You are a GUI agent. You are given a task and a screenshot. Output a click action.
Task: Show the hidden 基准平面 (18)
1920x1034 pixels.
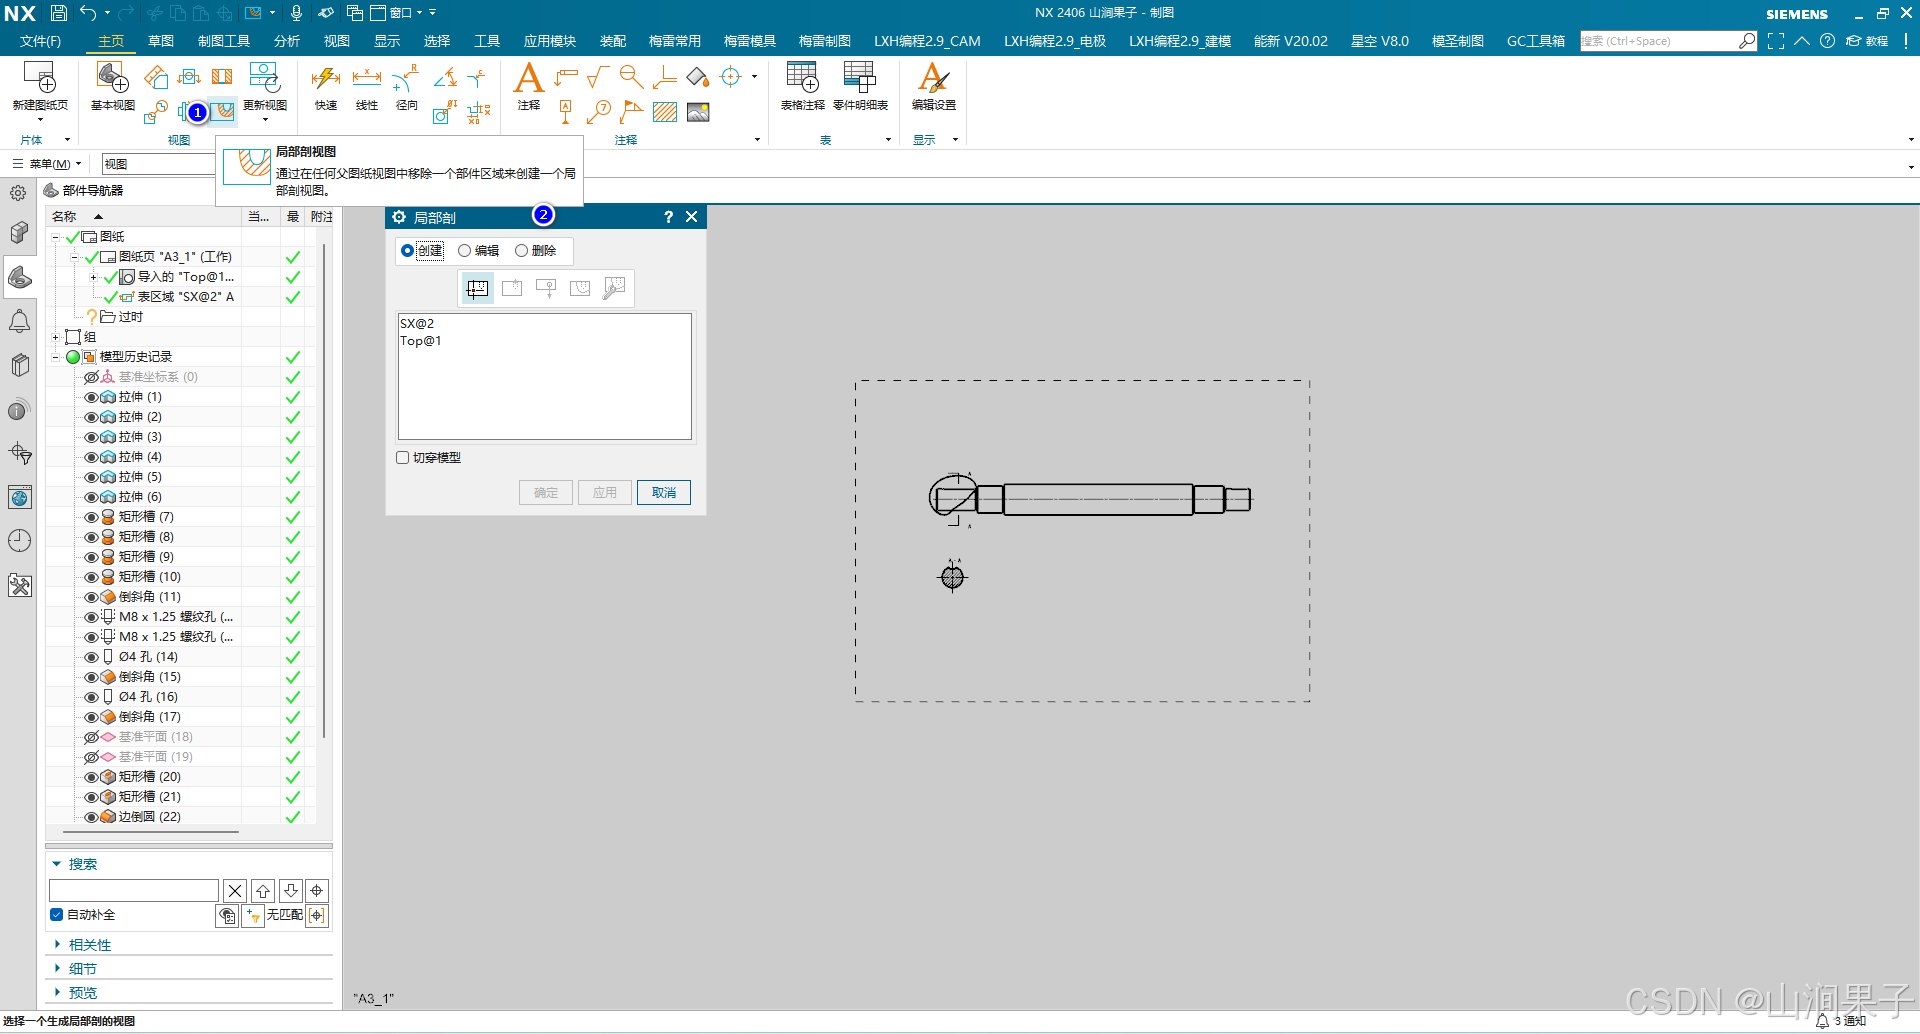pos(91,737)
